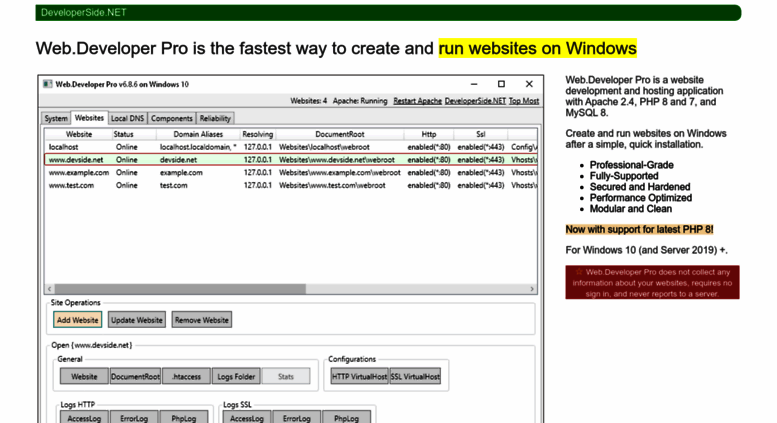Open the HTTP VirtualHost configuration
The image size is (777, 423).
359,376
